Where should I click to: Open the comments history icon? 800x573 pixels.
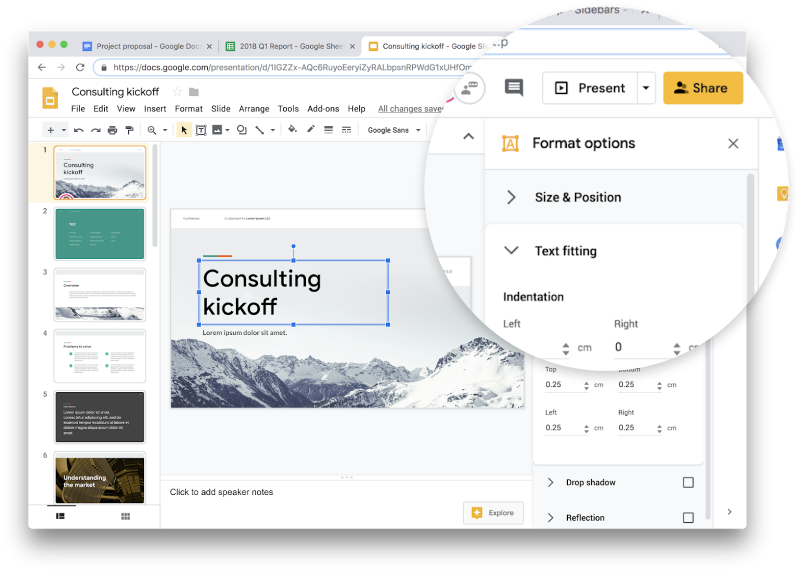point(514,88)
